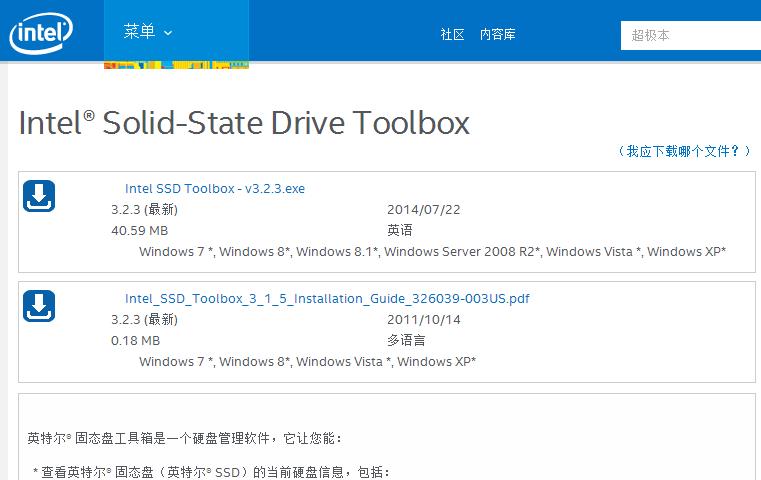This screenshot has height=480, width=761.
Task: Click the language label 多语言
Action: click(x=406, y=340)
